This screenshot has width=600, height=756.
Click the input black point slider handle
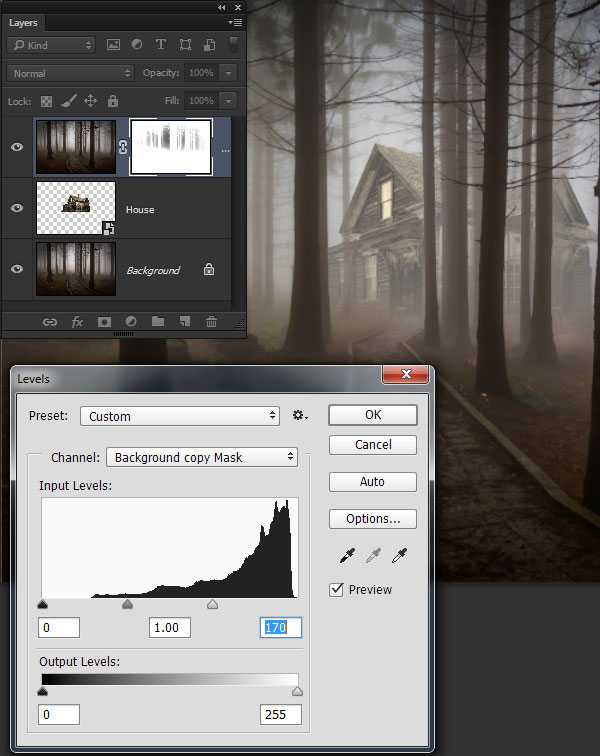(42, 604)
